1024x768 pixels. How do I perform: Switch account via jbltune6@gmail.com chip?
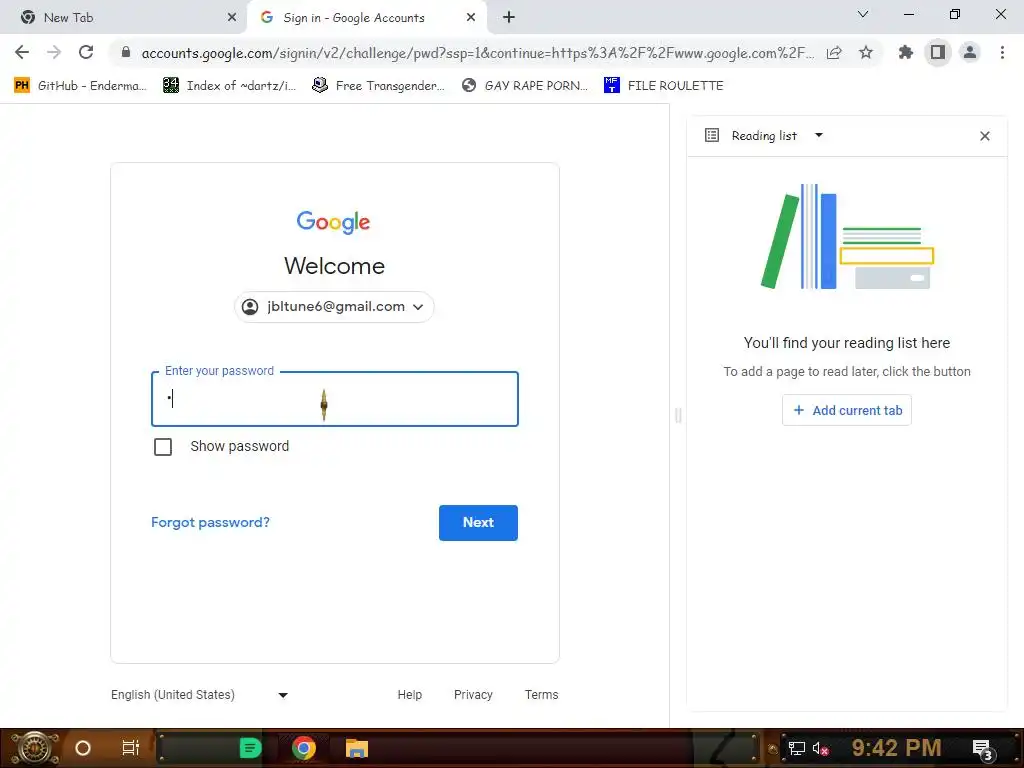pos(334,307)
